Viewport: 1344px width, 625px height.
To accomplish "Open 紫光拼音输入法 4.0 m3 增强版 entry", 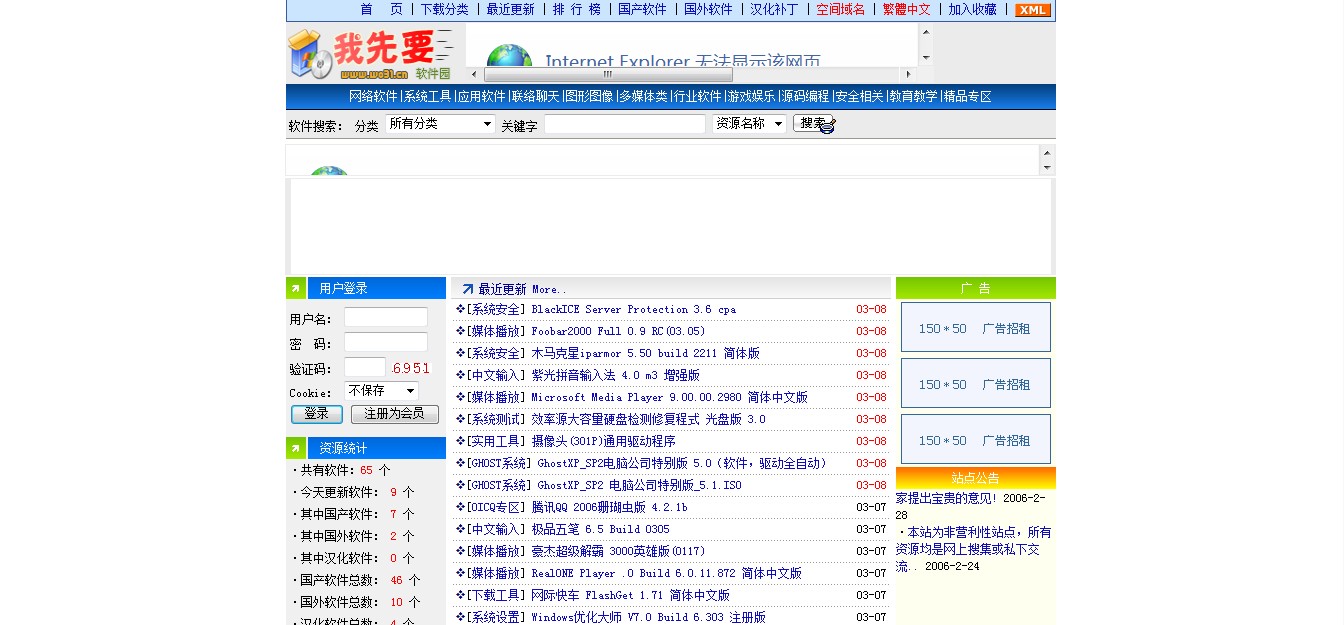I will (x=615, y=376).
